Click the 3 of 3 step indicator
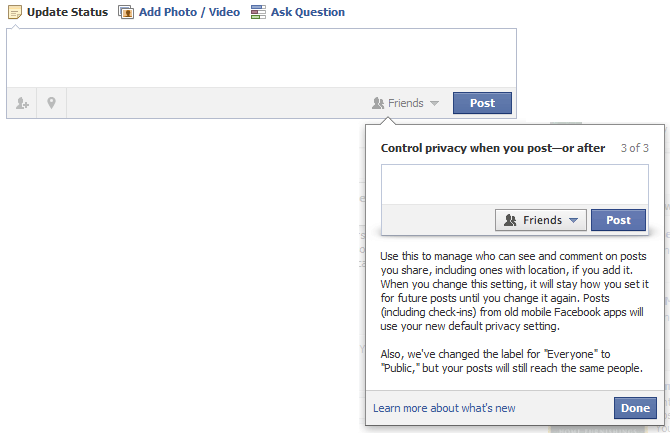The image size is (670, 433). pyautogui.click(x=635, y=148)
